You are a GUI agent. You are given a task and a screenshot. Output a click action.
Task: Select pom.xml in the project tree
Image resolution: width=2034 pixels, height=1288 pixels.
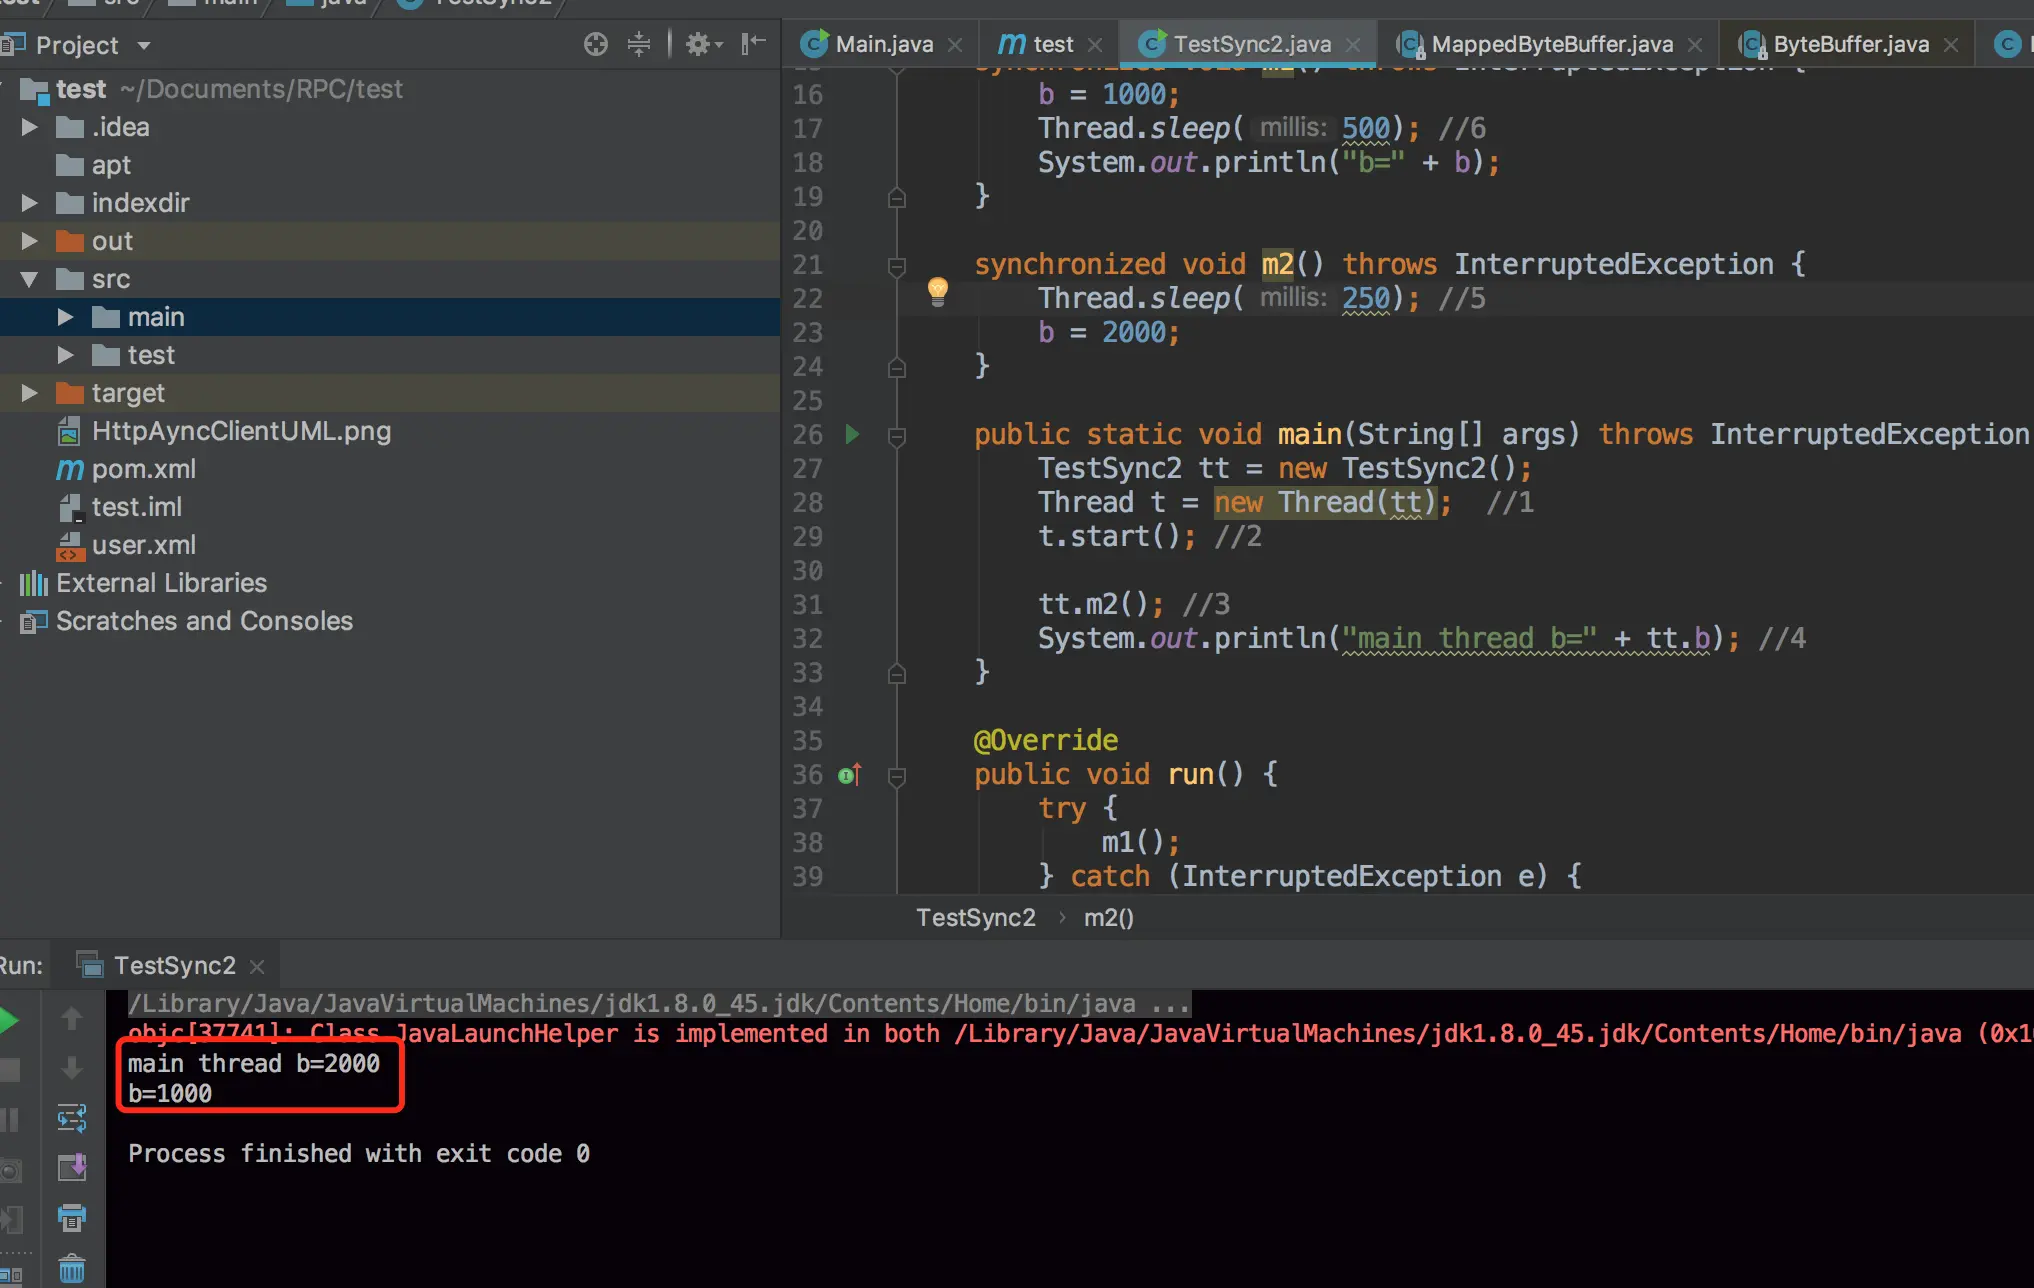(x=143, y=469)
